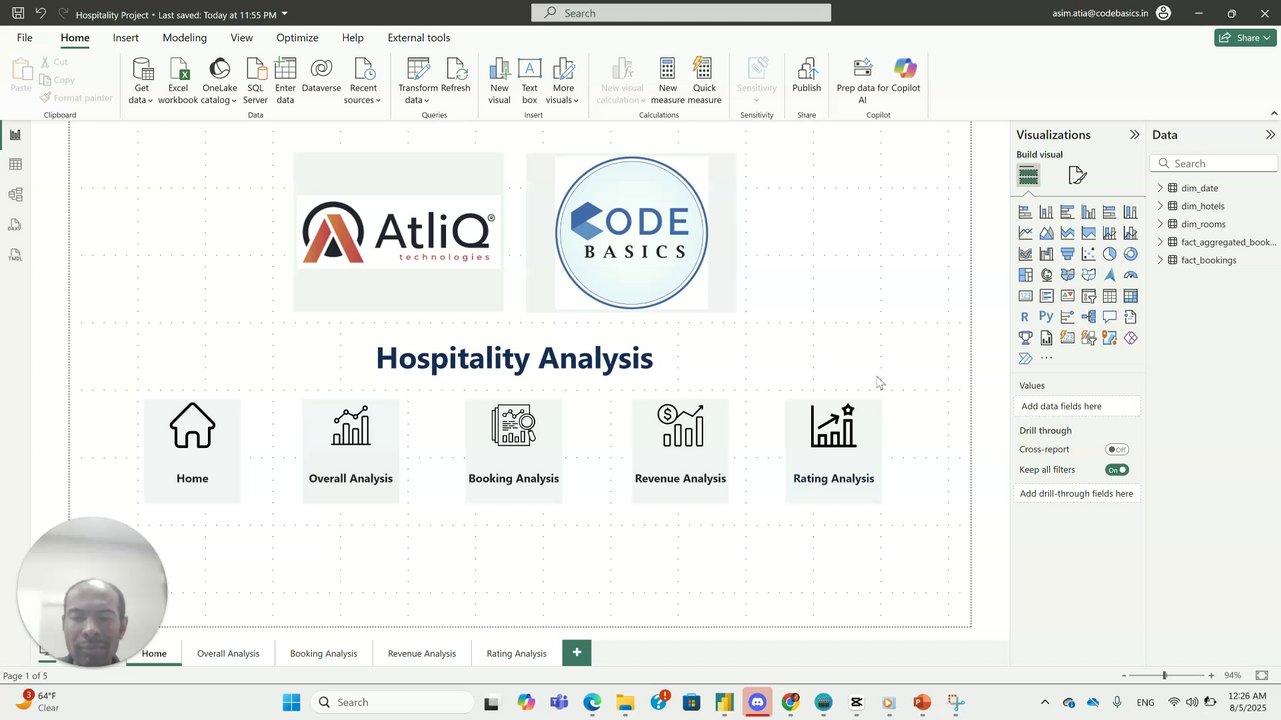
Task: Select the decomposition tree visual
Action: 1088,317
